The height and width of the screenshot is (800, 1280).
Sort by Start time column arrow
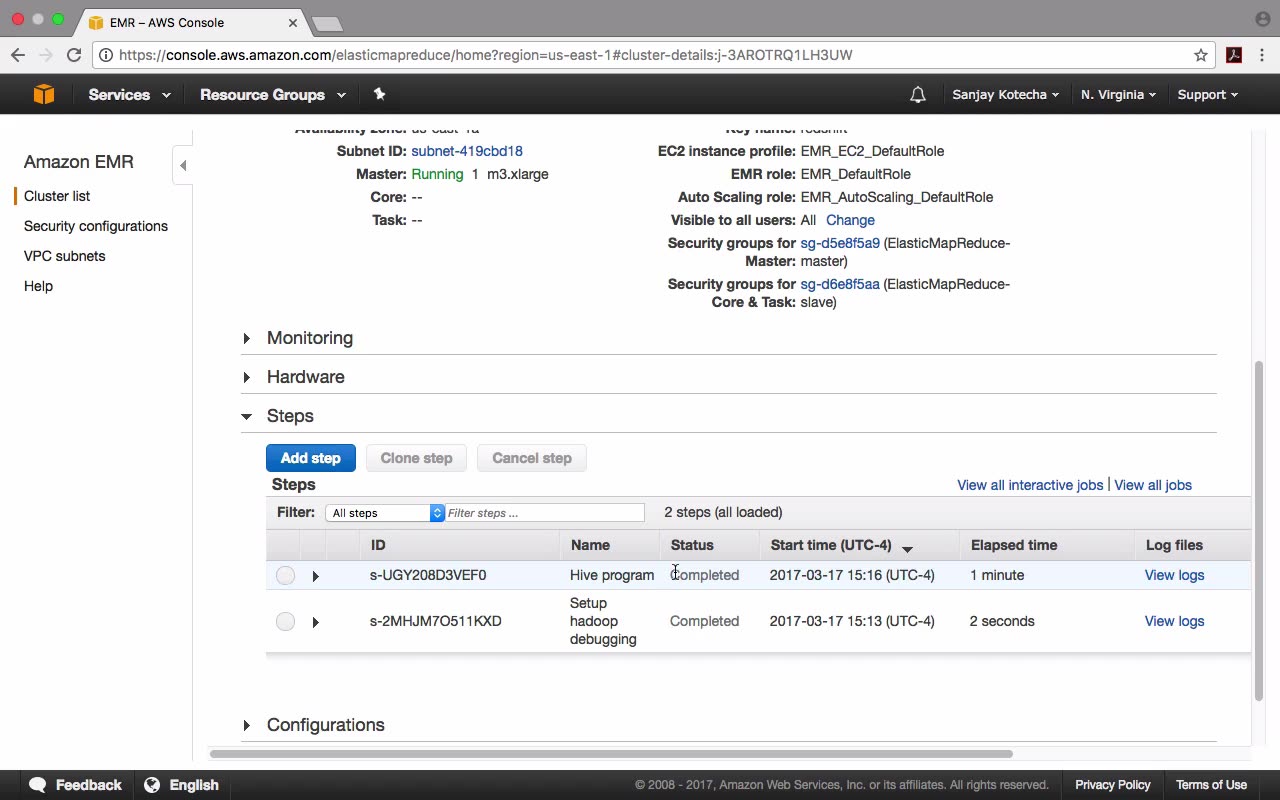pos(907,548)
